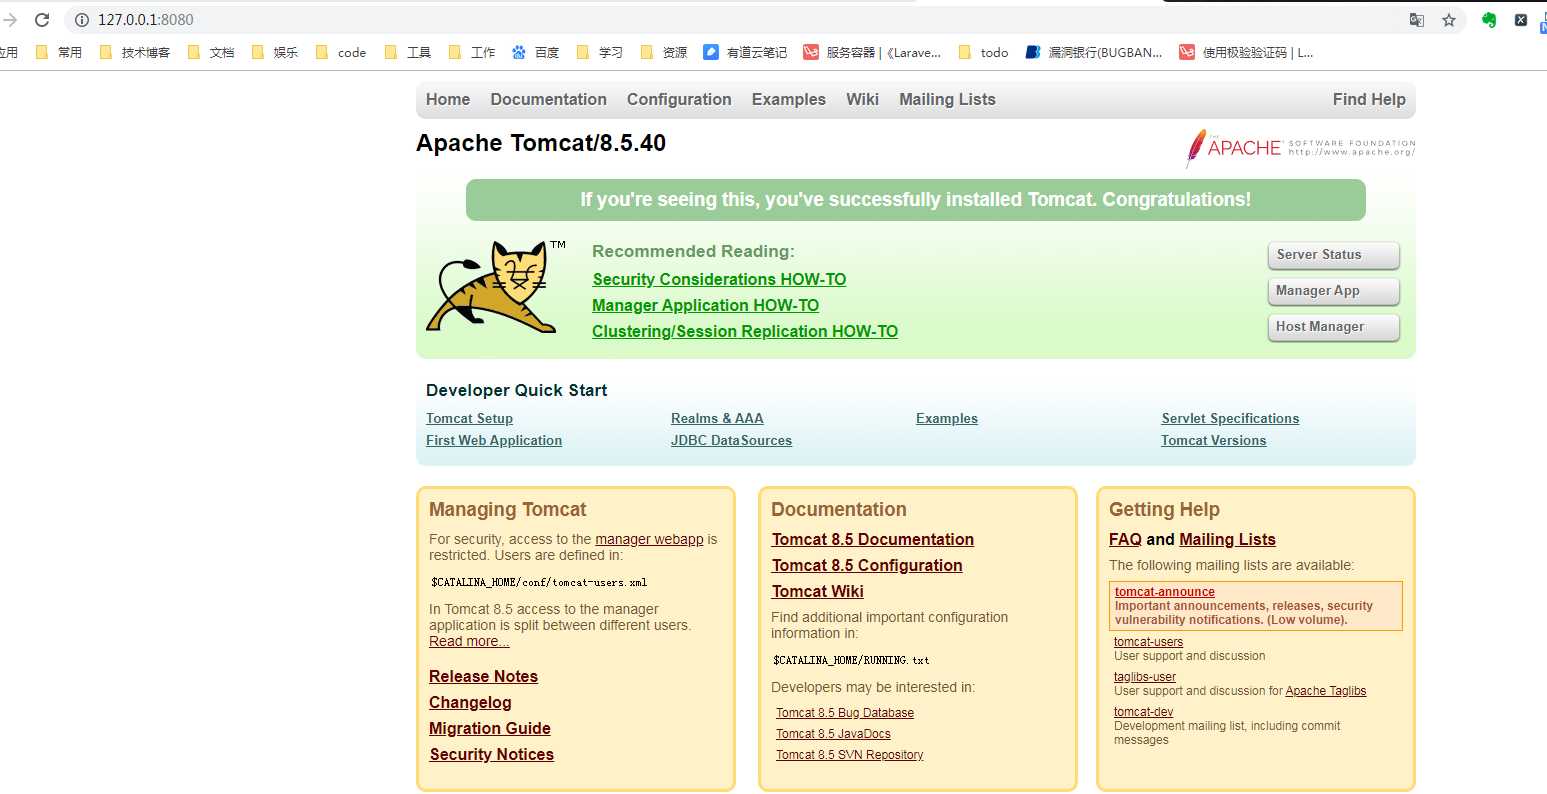Open Examples link under Developer Quick Start

pos(947,418)
